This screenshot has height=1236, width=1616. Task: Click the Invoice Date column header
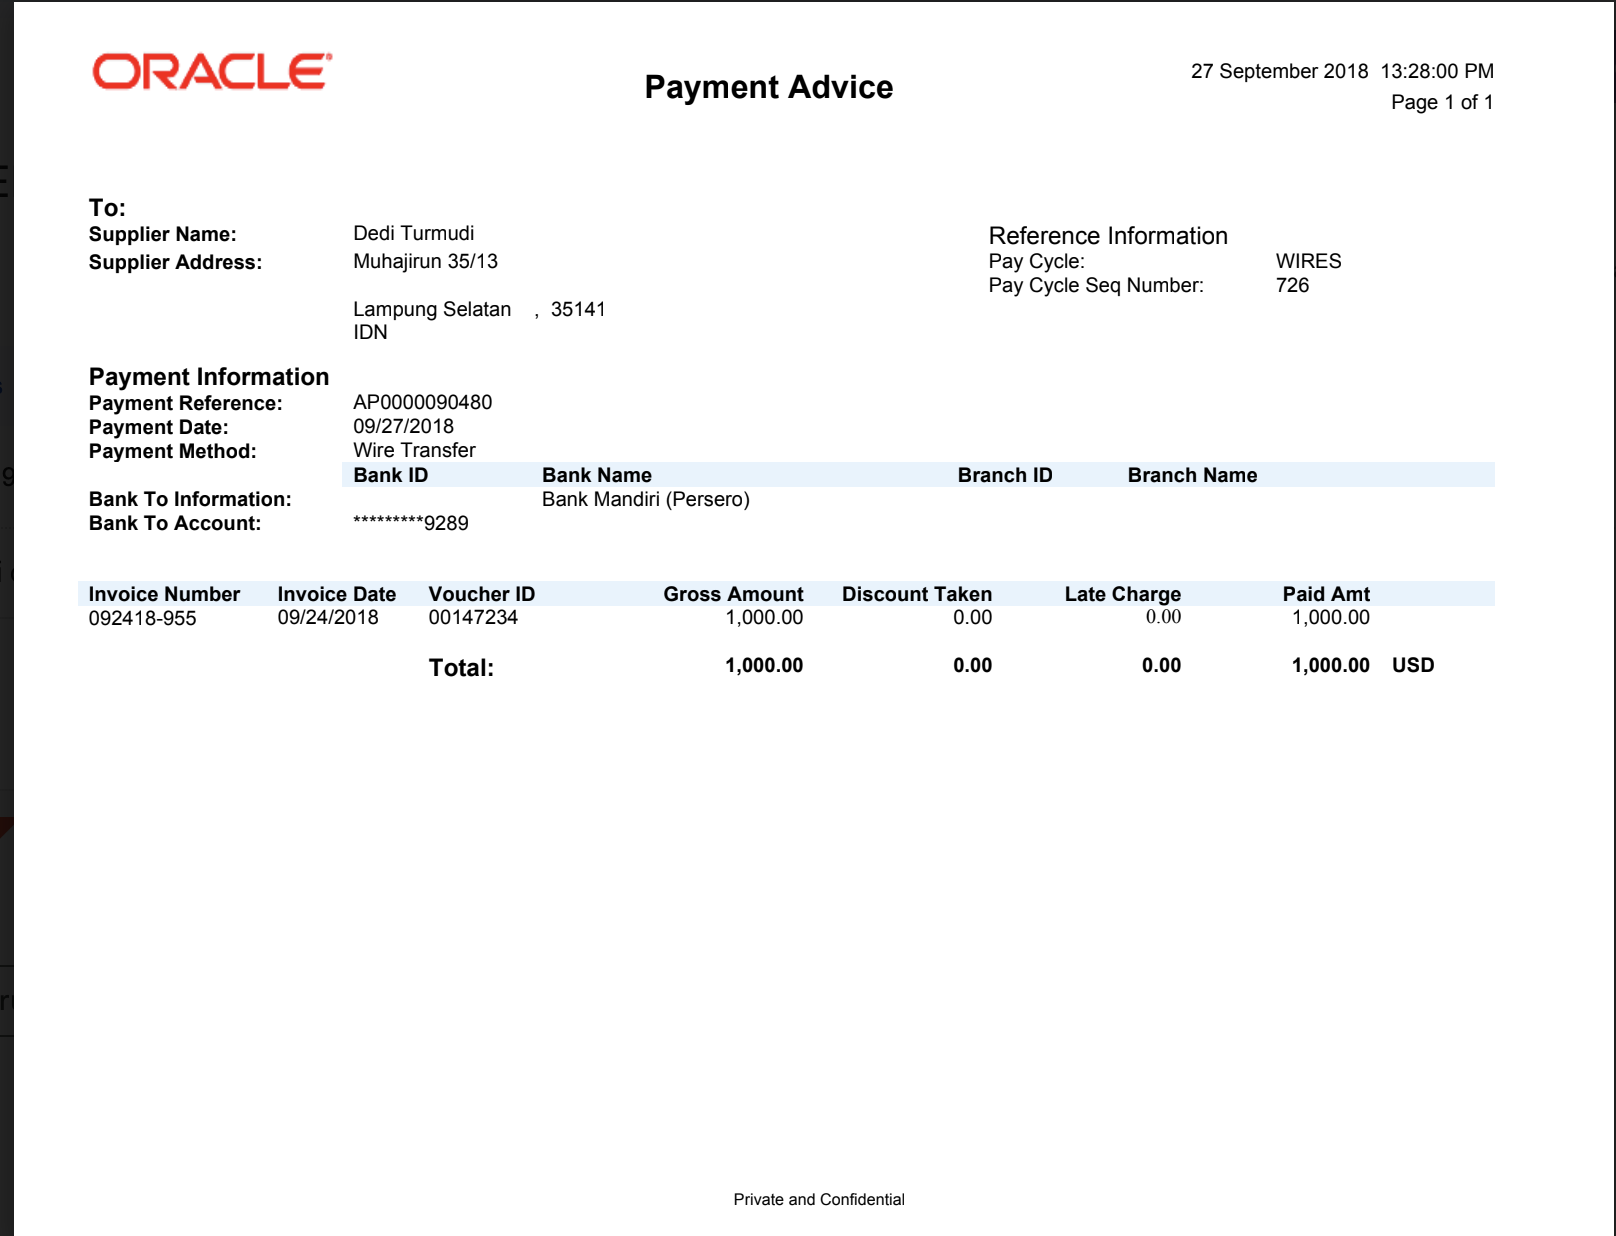[x=337, y=594]
